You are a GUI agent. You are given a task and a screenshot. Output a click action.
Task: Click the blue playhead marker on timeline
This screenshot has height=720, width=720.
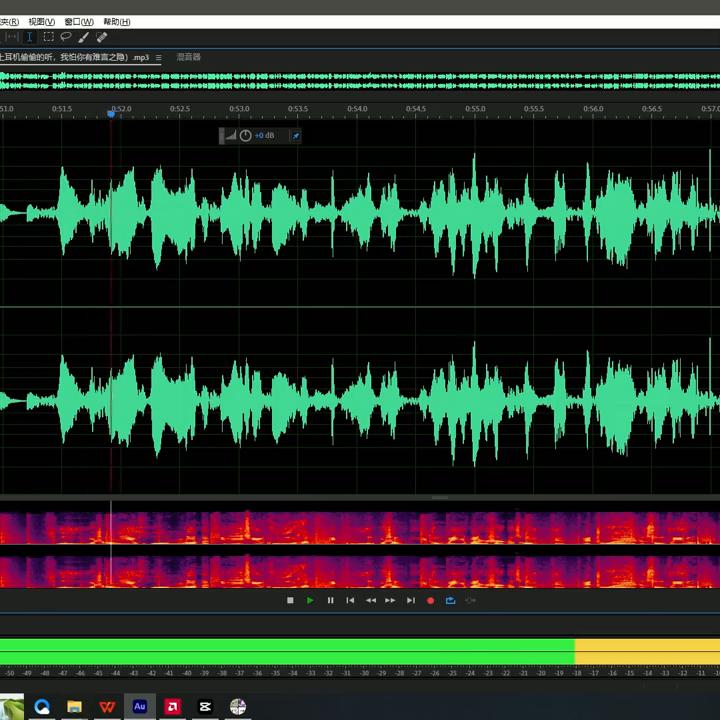(x=111, y=113)
